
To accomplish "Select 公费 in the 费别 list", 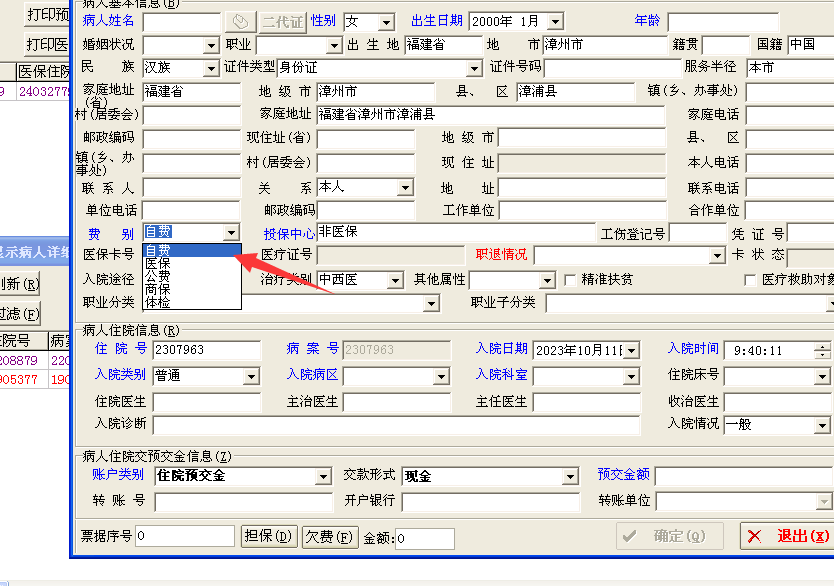I will (x=191, y=276).
